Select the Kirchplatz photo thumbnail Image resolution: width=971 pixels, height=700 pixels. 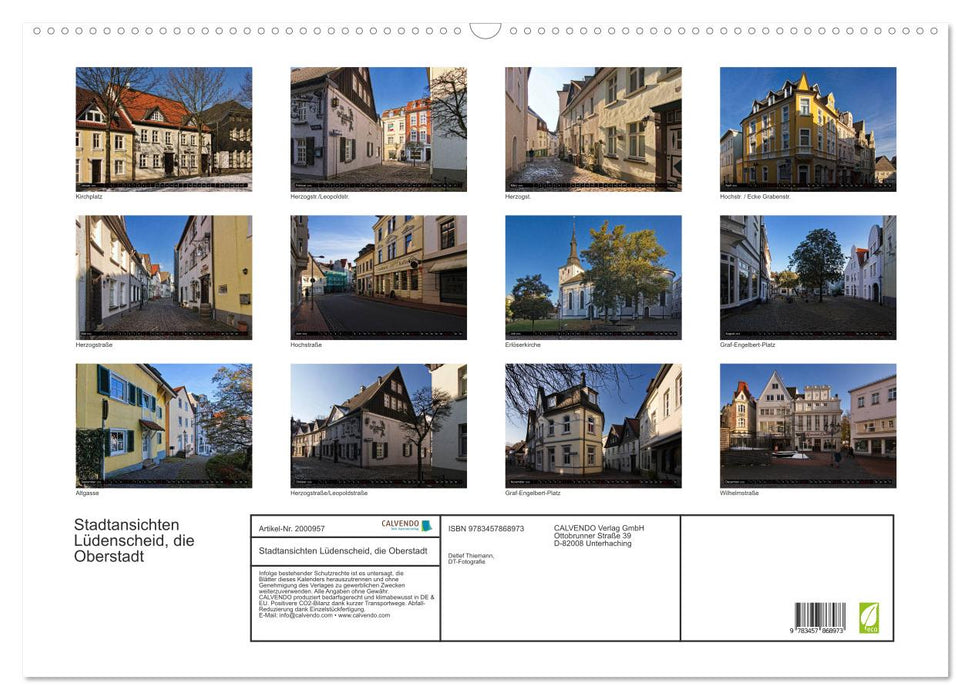(x=163, y=128)
